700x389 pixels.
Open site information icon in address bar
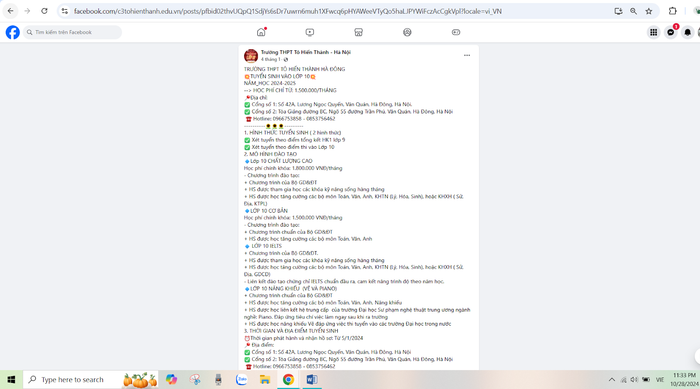point(65,11)
